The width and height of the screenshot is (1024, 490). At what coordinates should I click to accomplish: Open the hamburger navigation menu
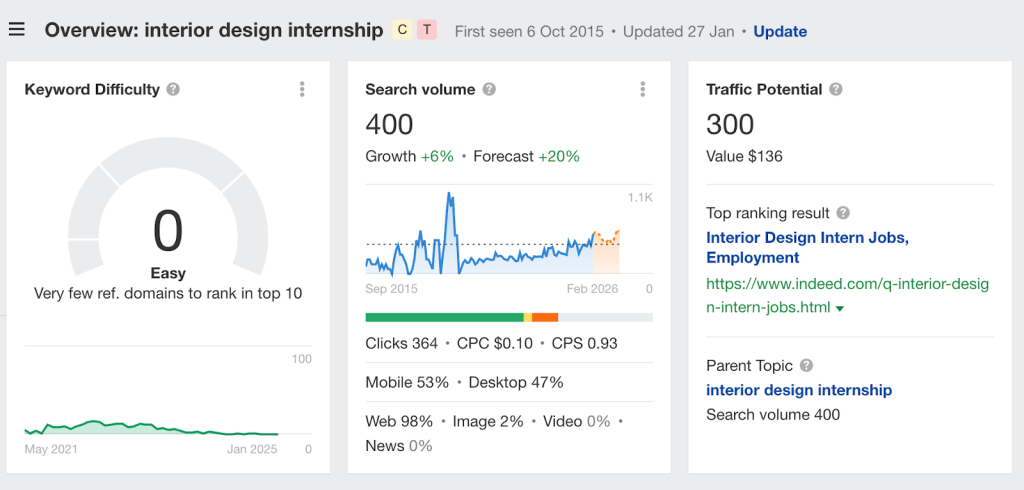point(16,29)
